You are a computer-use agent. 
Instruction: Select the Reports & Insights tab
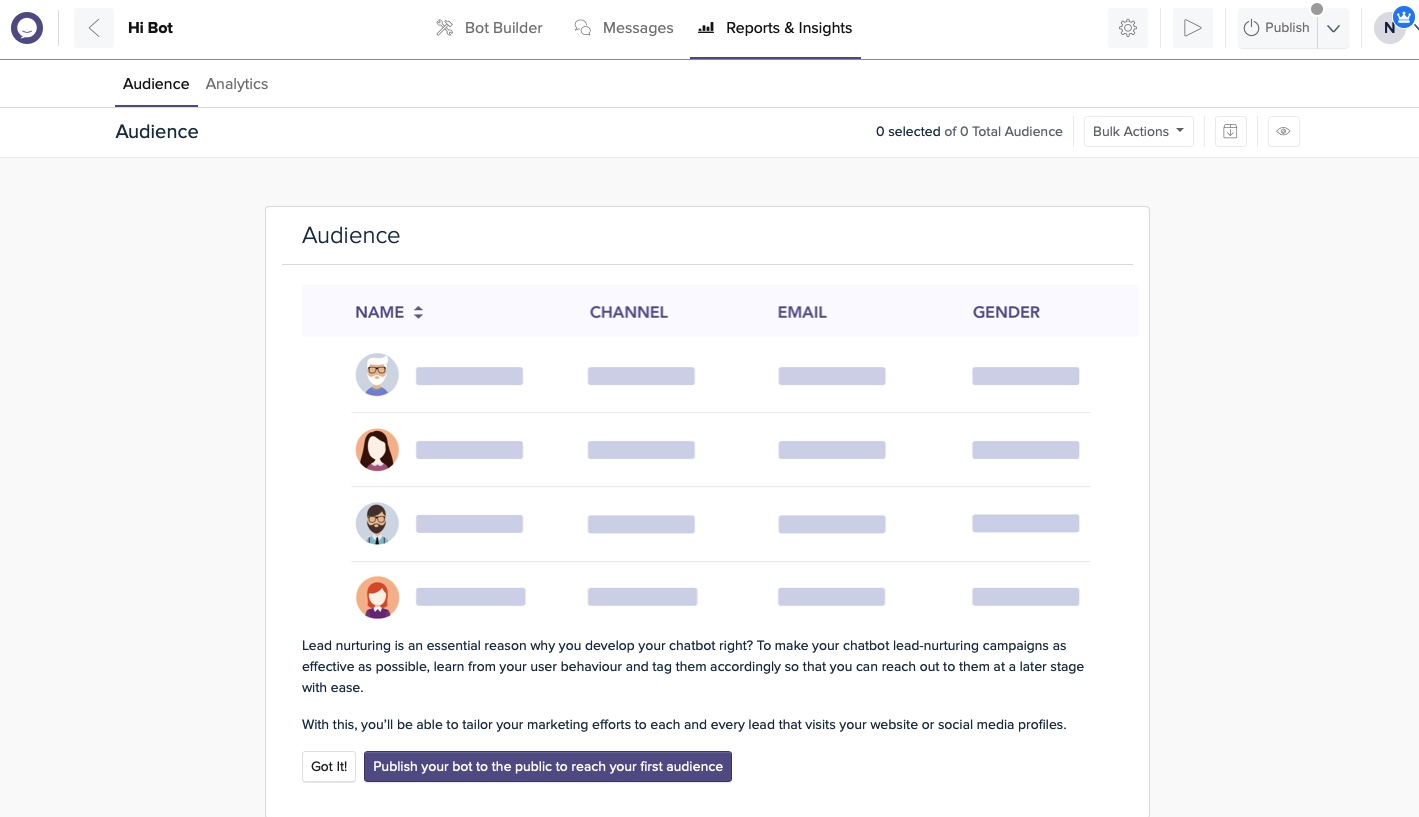tap(775, 28)
